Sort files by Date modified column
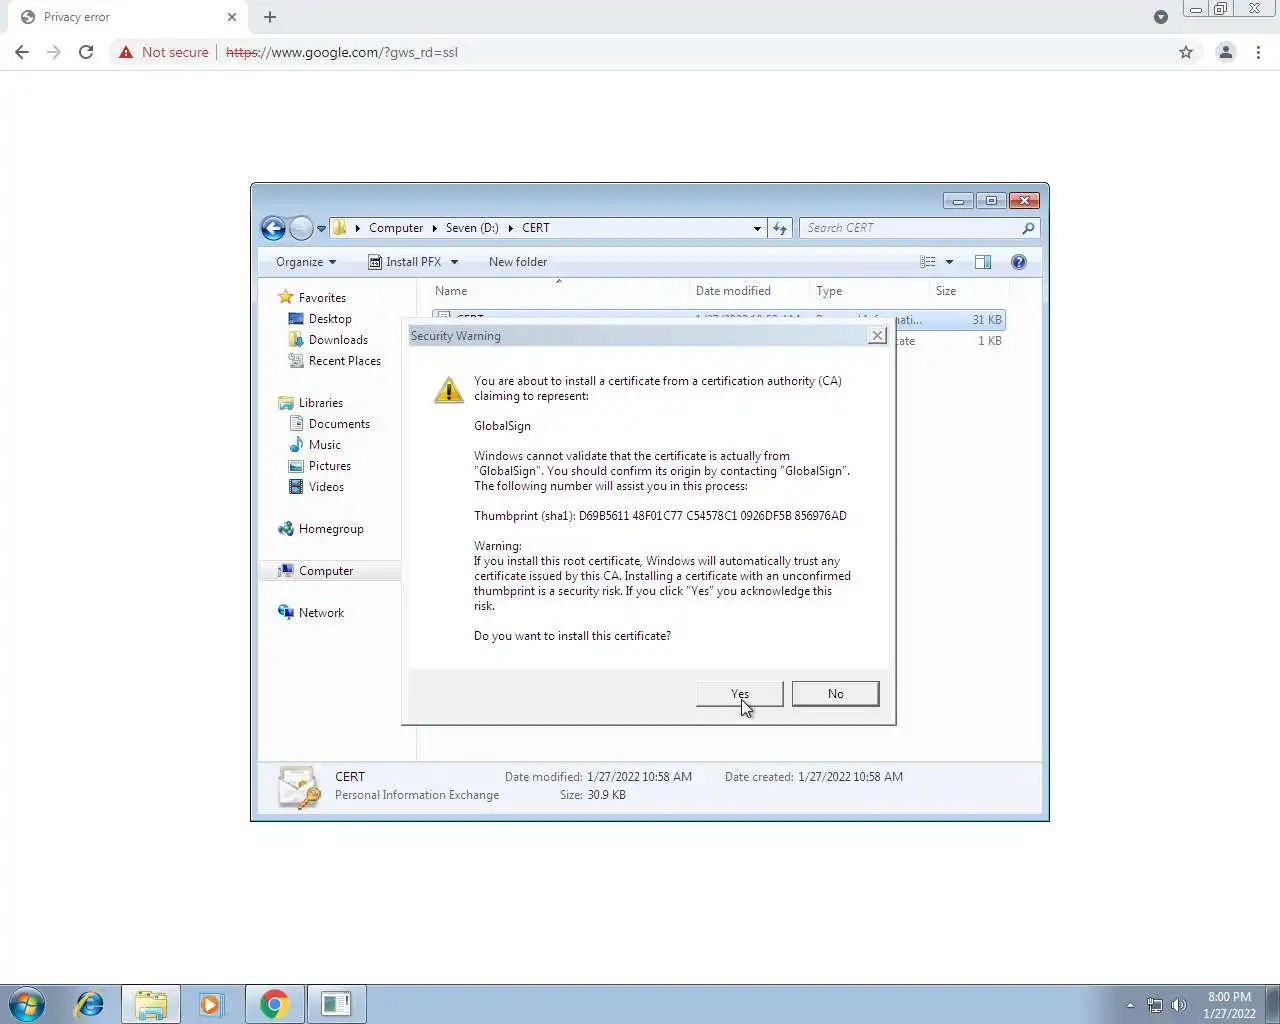Screen dimensions: 1280x1024 click(749, 291)
